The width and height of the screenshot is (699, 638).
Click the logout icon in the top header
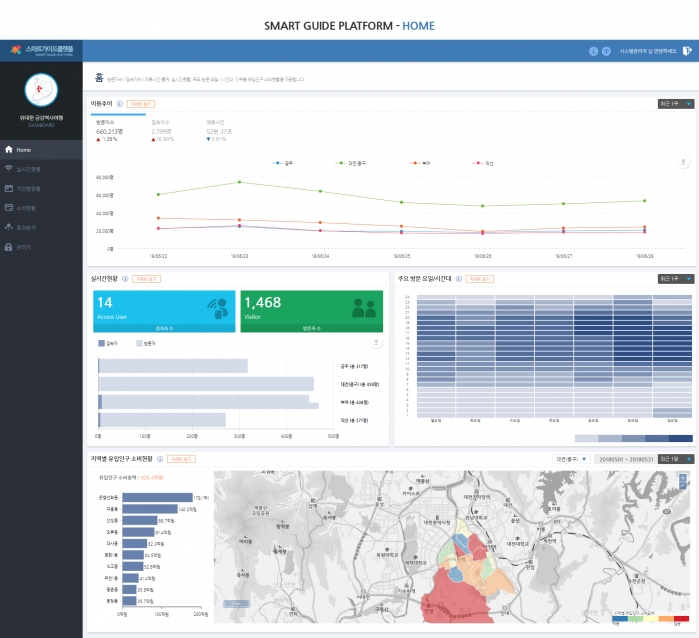tap(686, 50)
